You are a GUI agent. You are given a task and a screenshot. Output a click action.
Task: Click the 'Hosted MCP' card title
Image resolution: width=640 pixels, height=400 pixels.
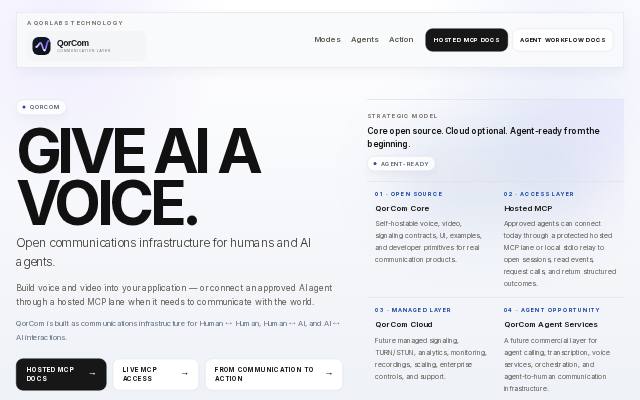pos(528,208)
